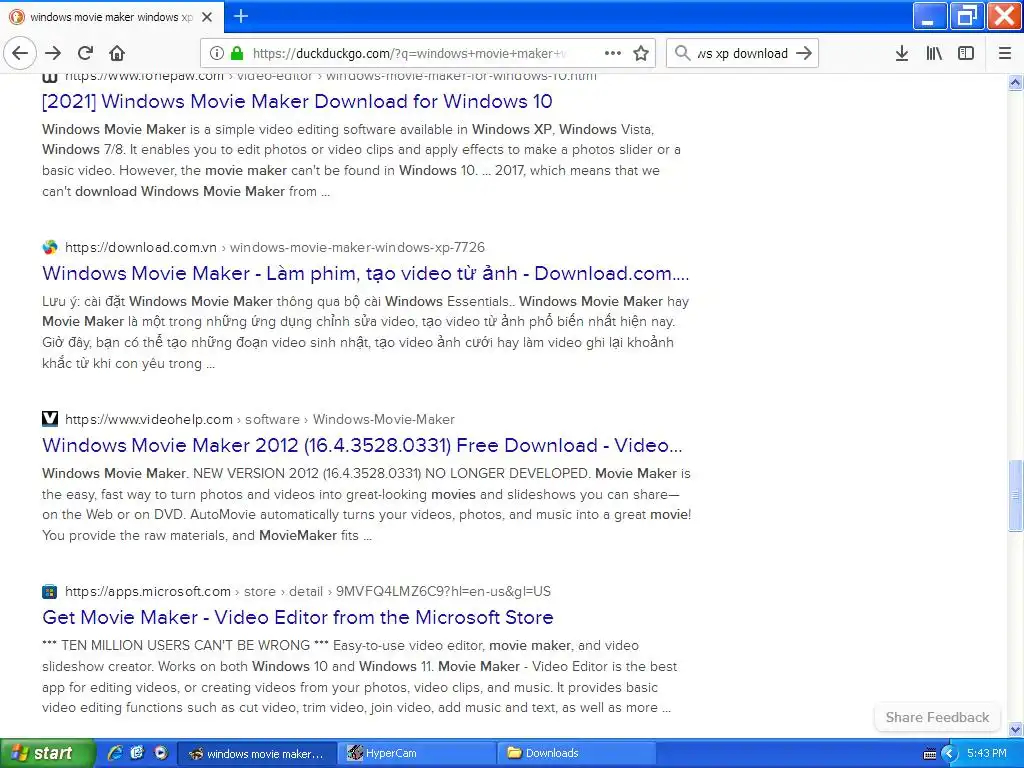Bookmark this page with the star
The width and height of the screenshot is (1024, 768).
click(641, 53)
